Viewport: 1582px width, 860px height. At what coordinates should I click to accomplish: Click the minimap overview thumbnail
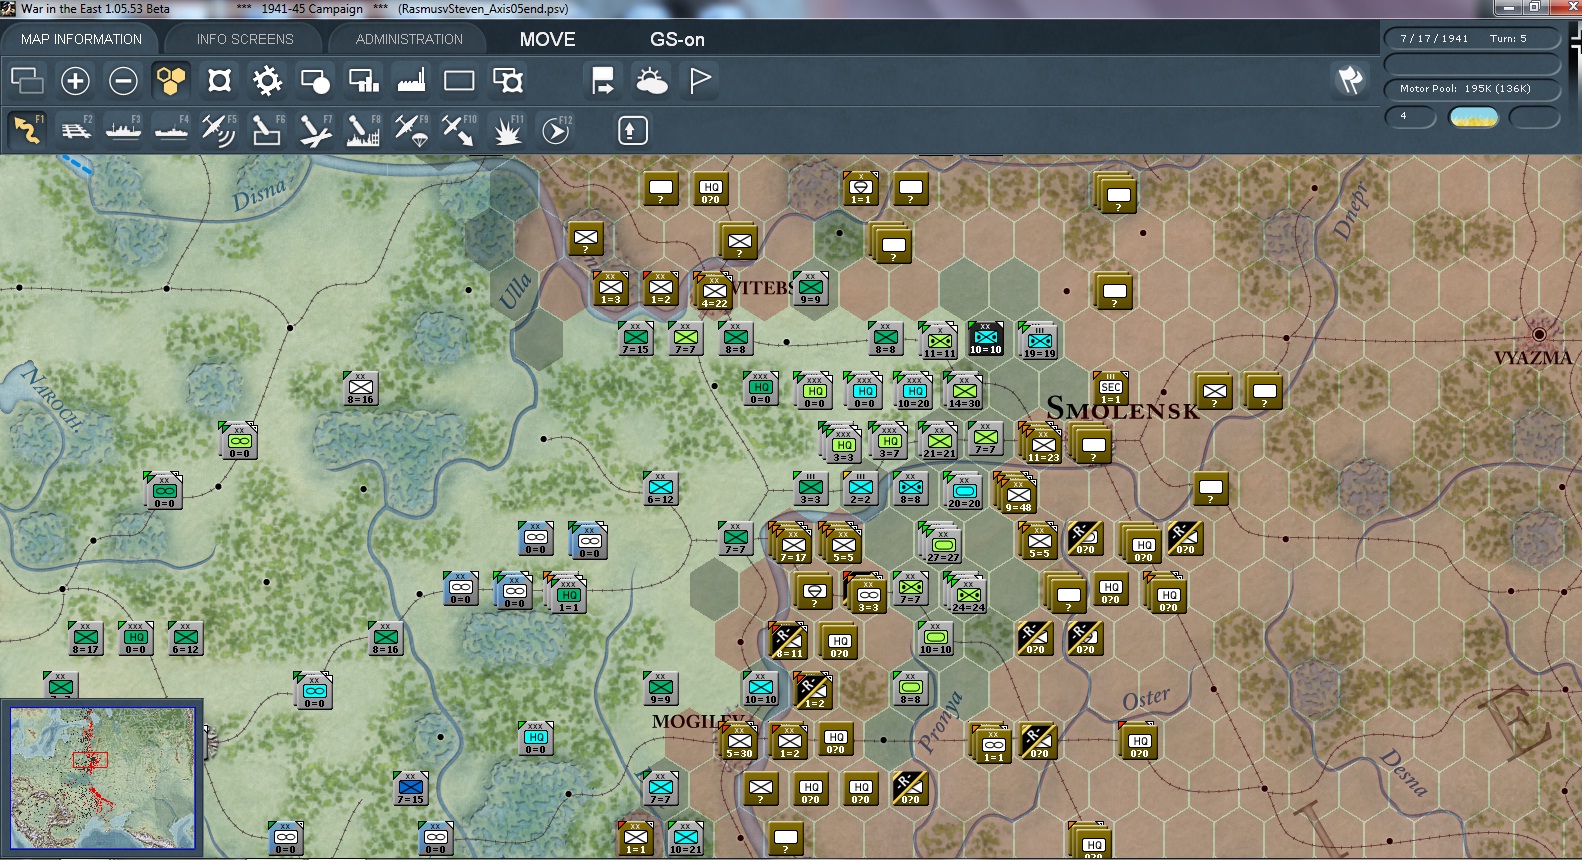click(x=102, y=778)
